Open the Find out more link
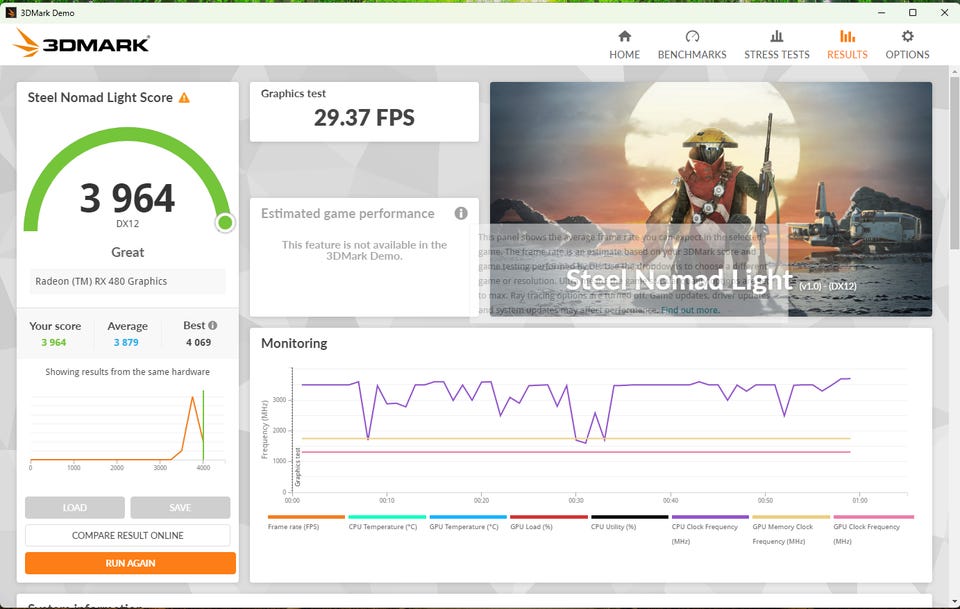 (690, 310)
